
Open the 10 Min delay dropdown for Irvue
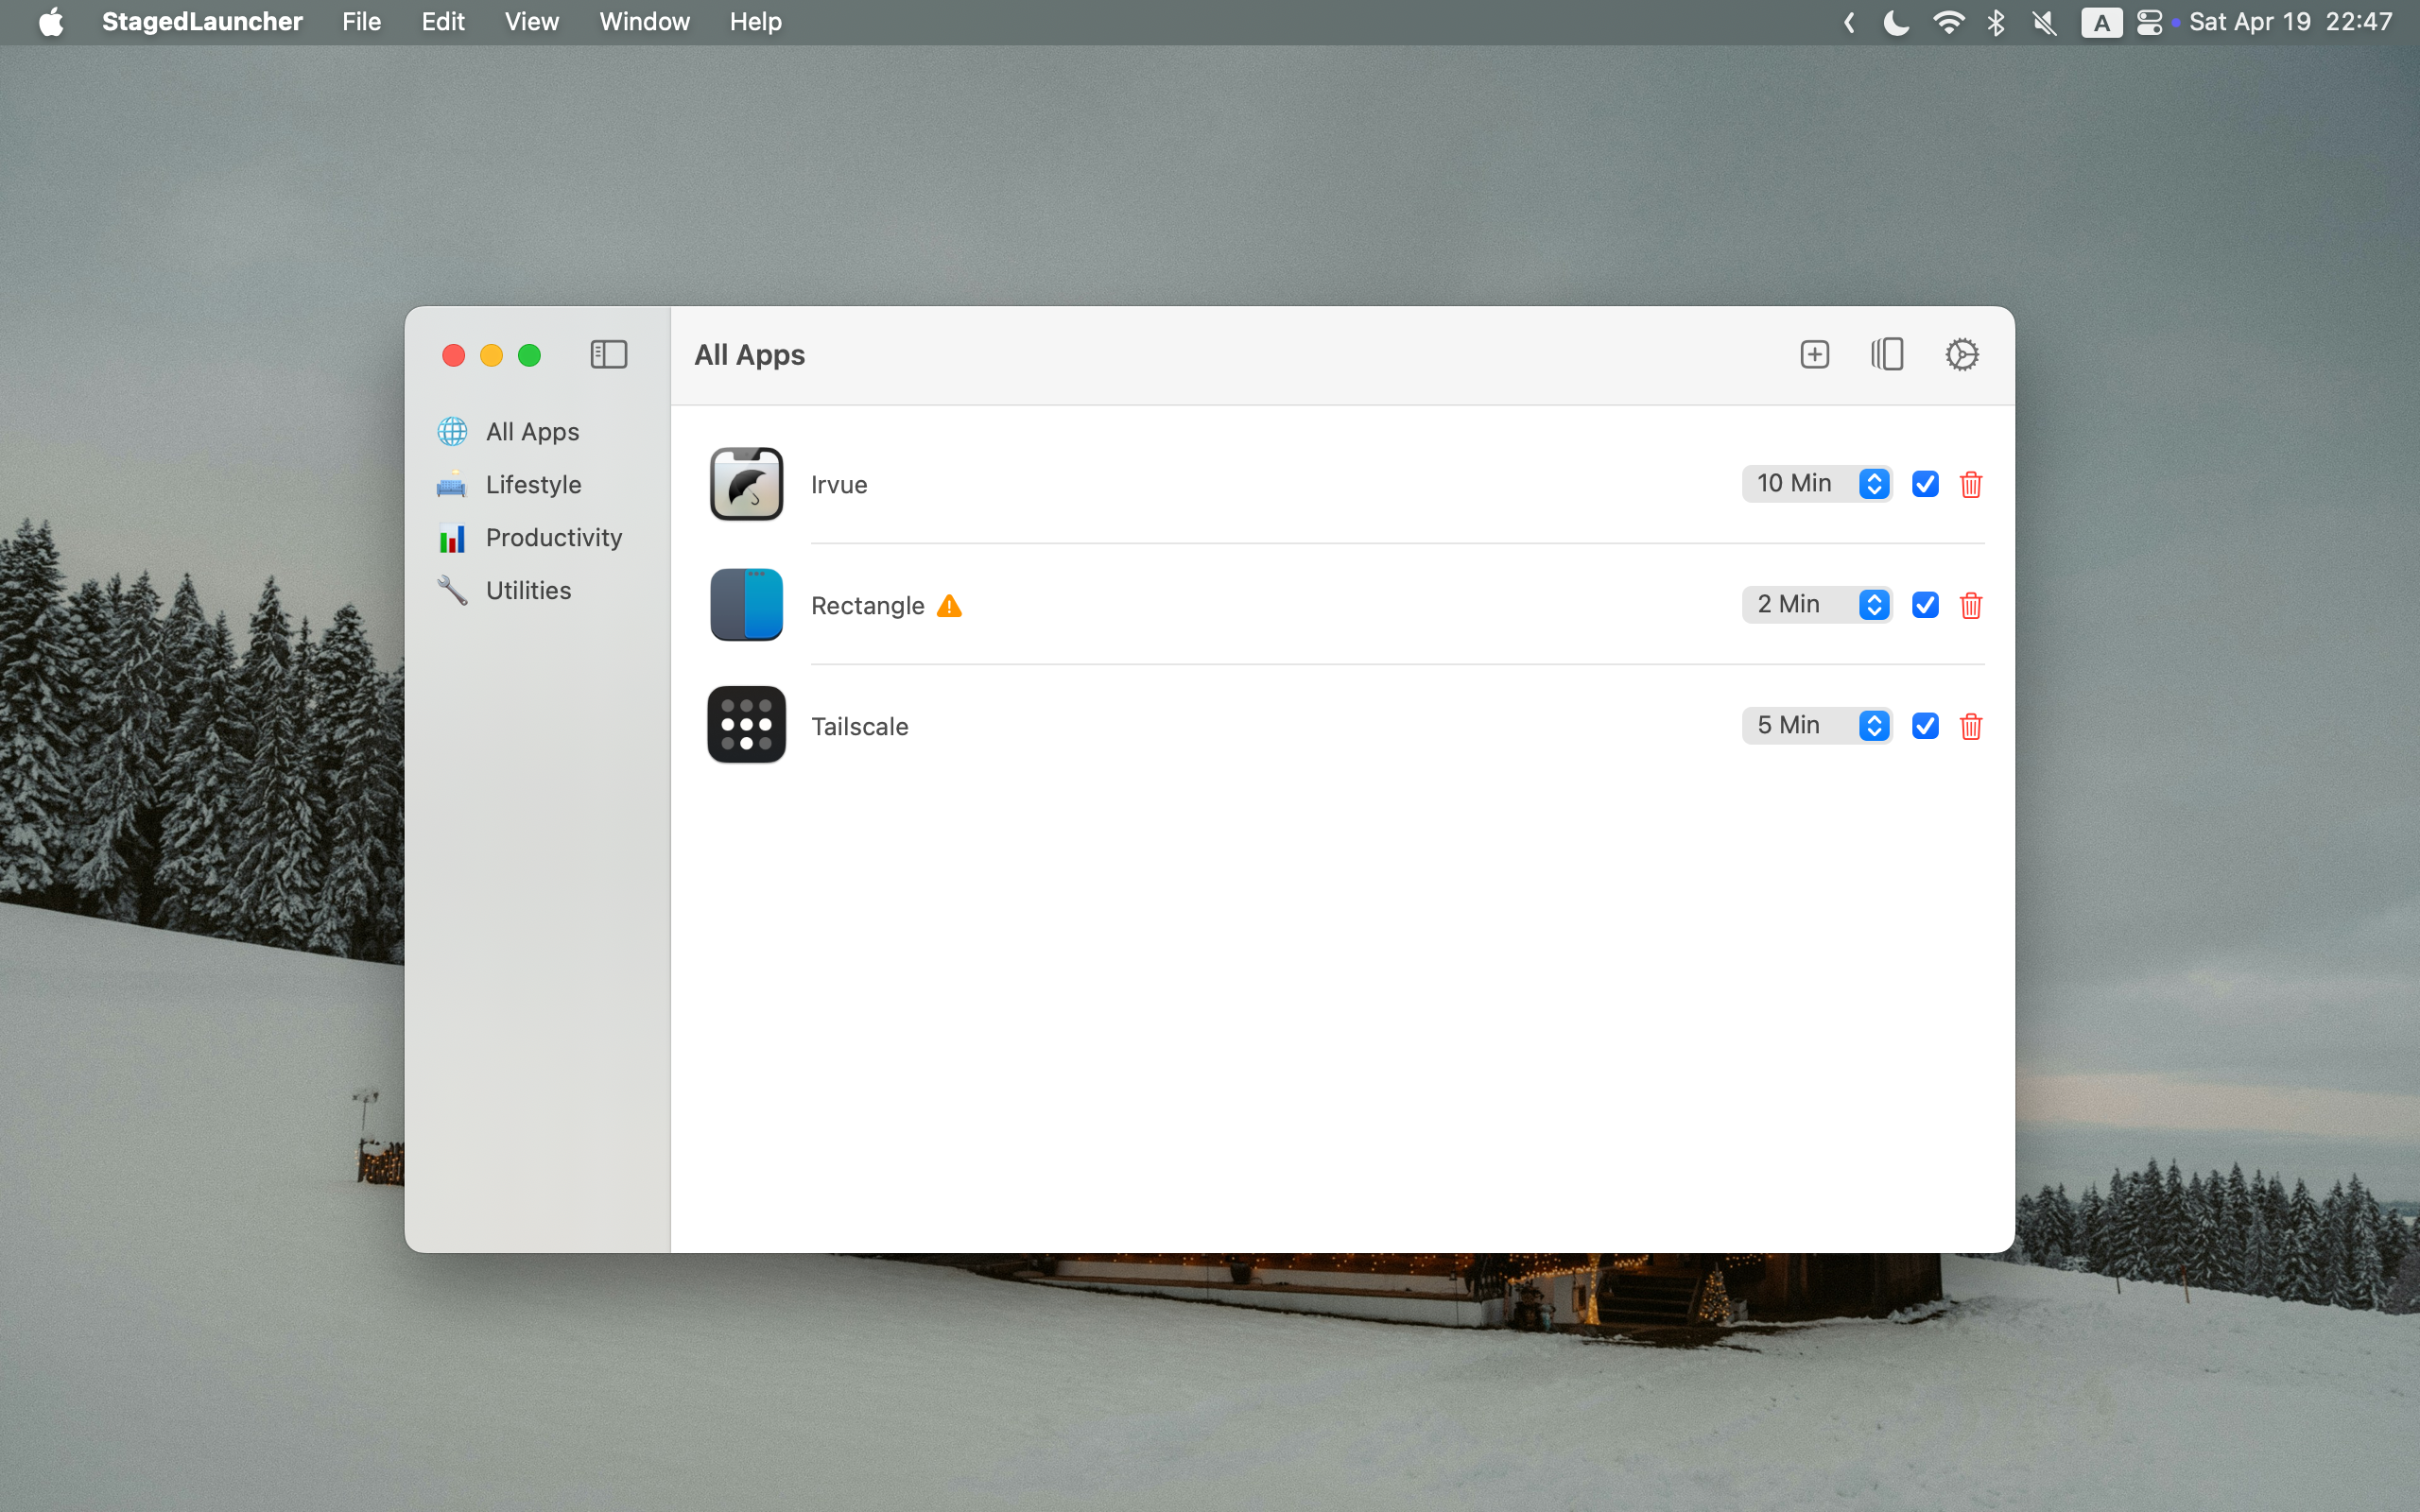1816,484
